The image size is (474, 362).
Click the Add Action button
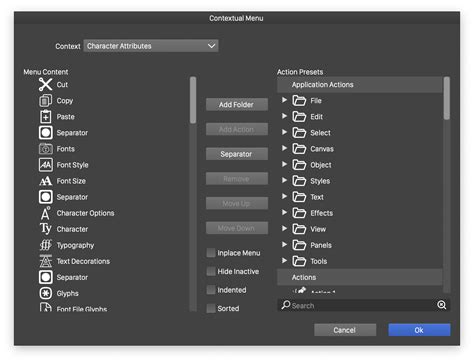pyautogui.click(x=237, y=129)
